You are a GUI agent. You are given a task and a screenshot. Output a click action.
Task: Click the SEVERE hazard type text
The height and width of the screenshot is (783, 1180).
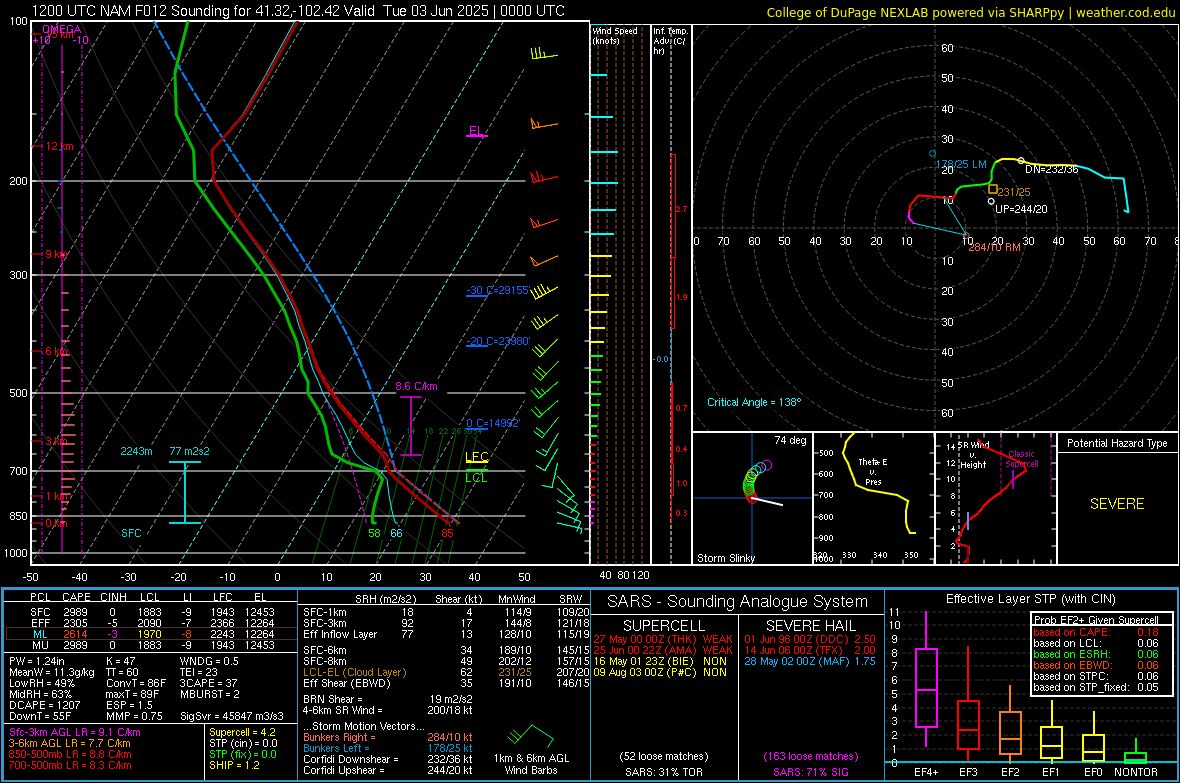point(1117,504)
